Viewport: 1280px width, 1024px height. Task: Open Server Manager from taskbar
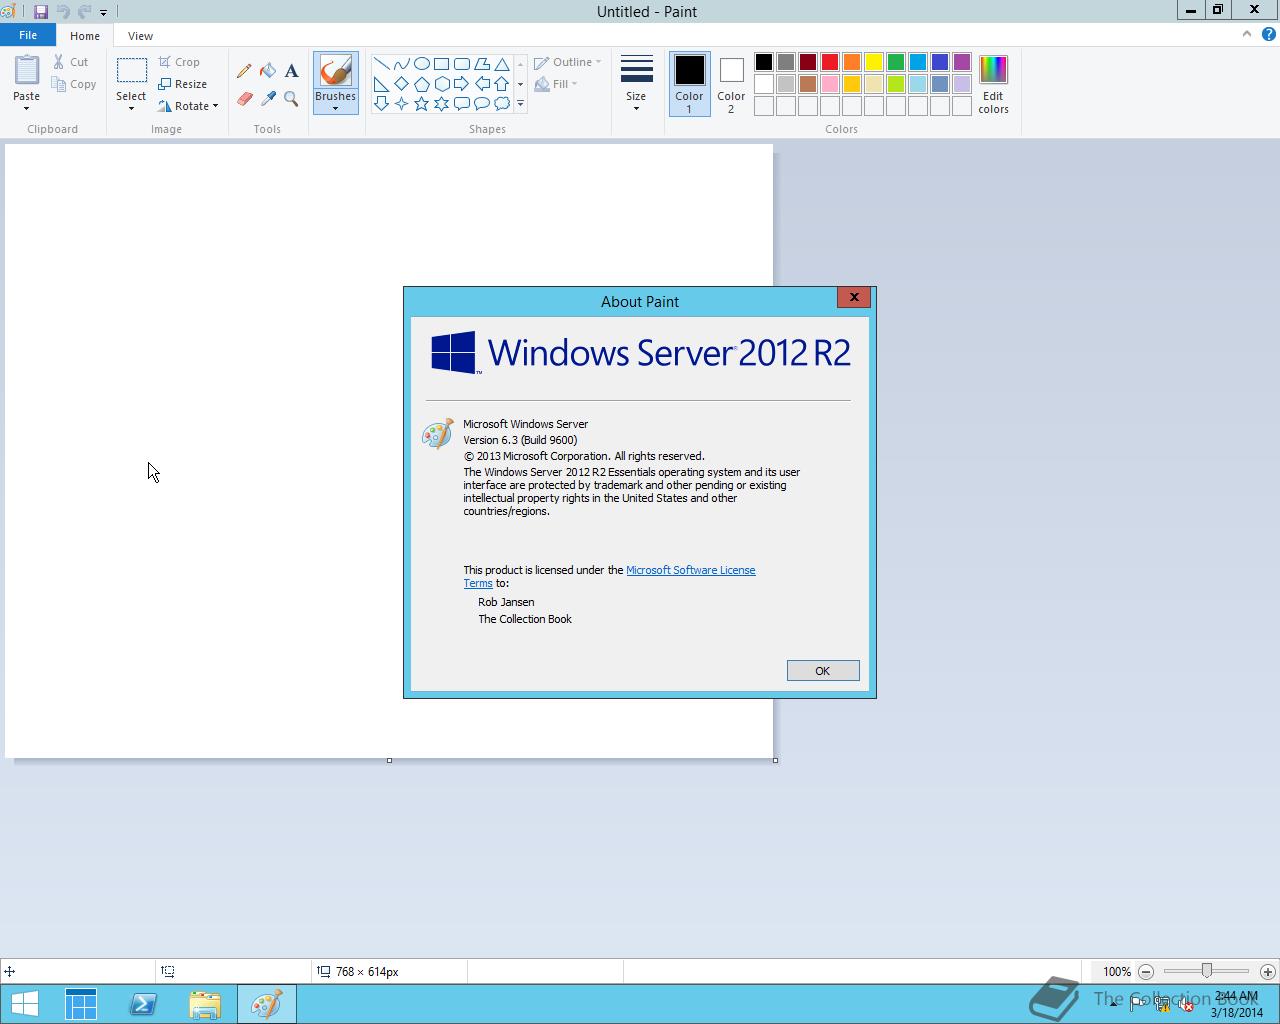tap(81, 1004)
